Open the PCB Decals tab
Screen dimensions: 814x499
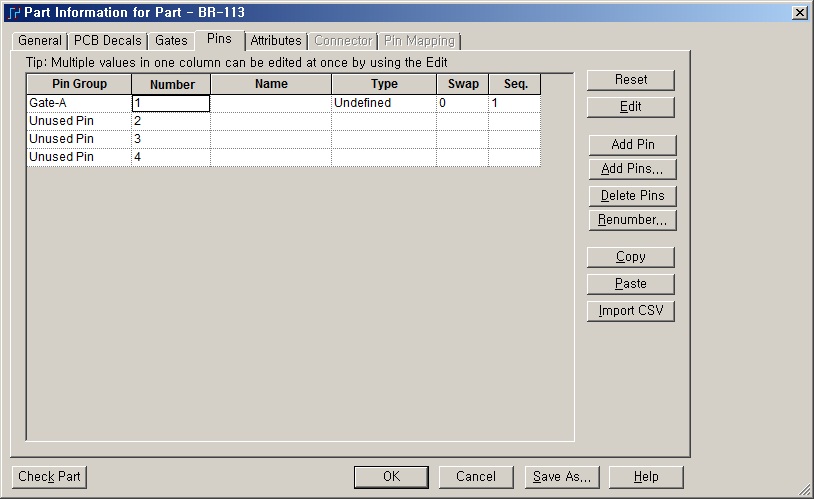click(108, 41)
